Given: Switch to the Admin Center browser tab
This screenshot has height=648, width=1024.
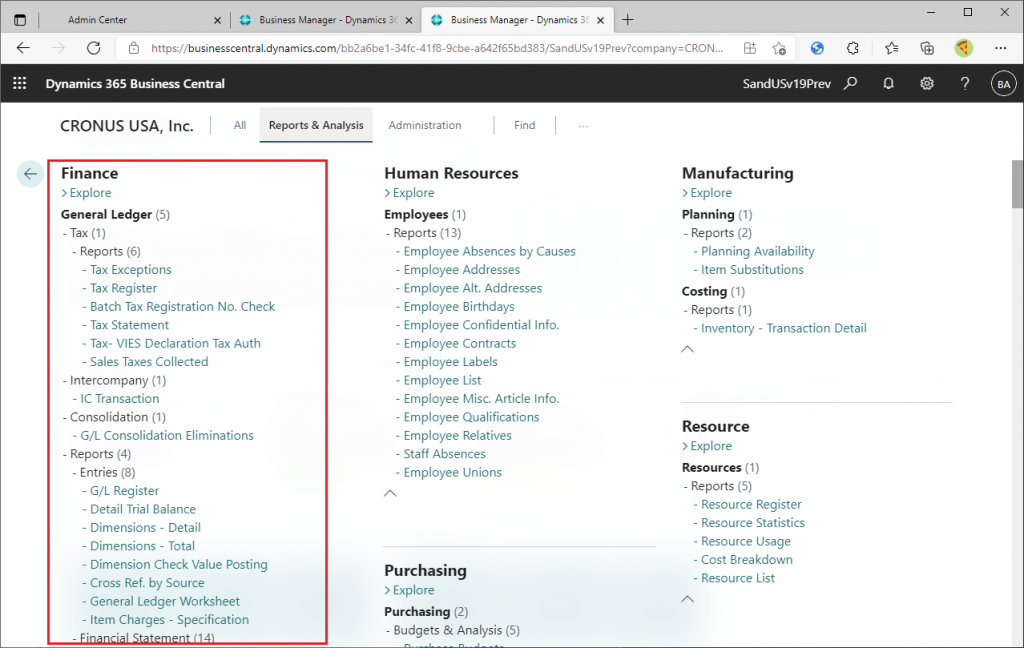Looking at the screenshot, I should (x=97, y=20).
